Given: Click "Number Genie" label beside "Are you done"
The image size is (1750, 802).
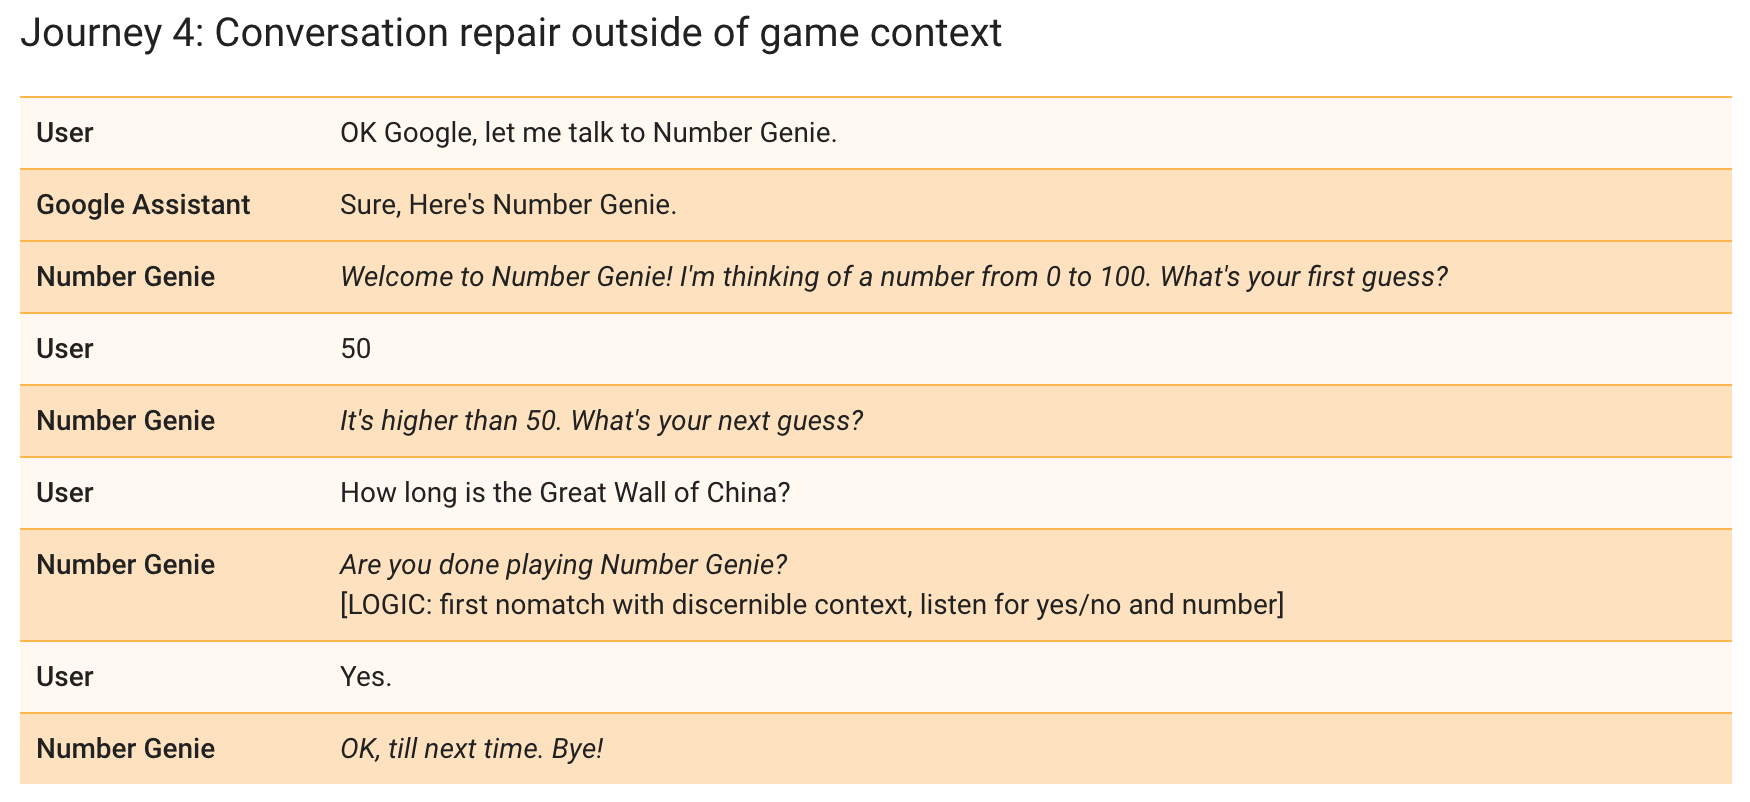Looking at the screenshot, I should point(125,565).
